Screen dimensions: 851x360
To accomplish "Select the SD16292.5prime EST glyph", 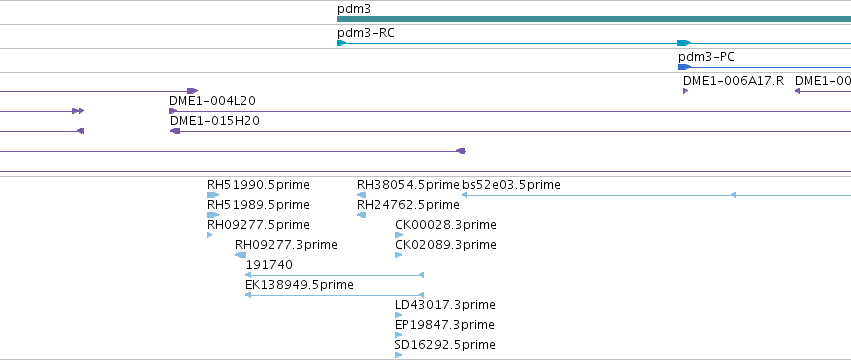I will tap(398, 355).
